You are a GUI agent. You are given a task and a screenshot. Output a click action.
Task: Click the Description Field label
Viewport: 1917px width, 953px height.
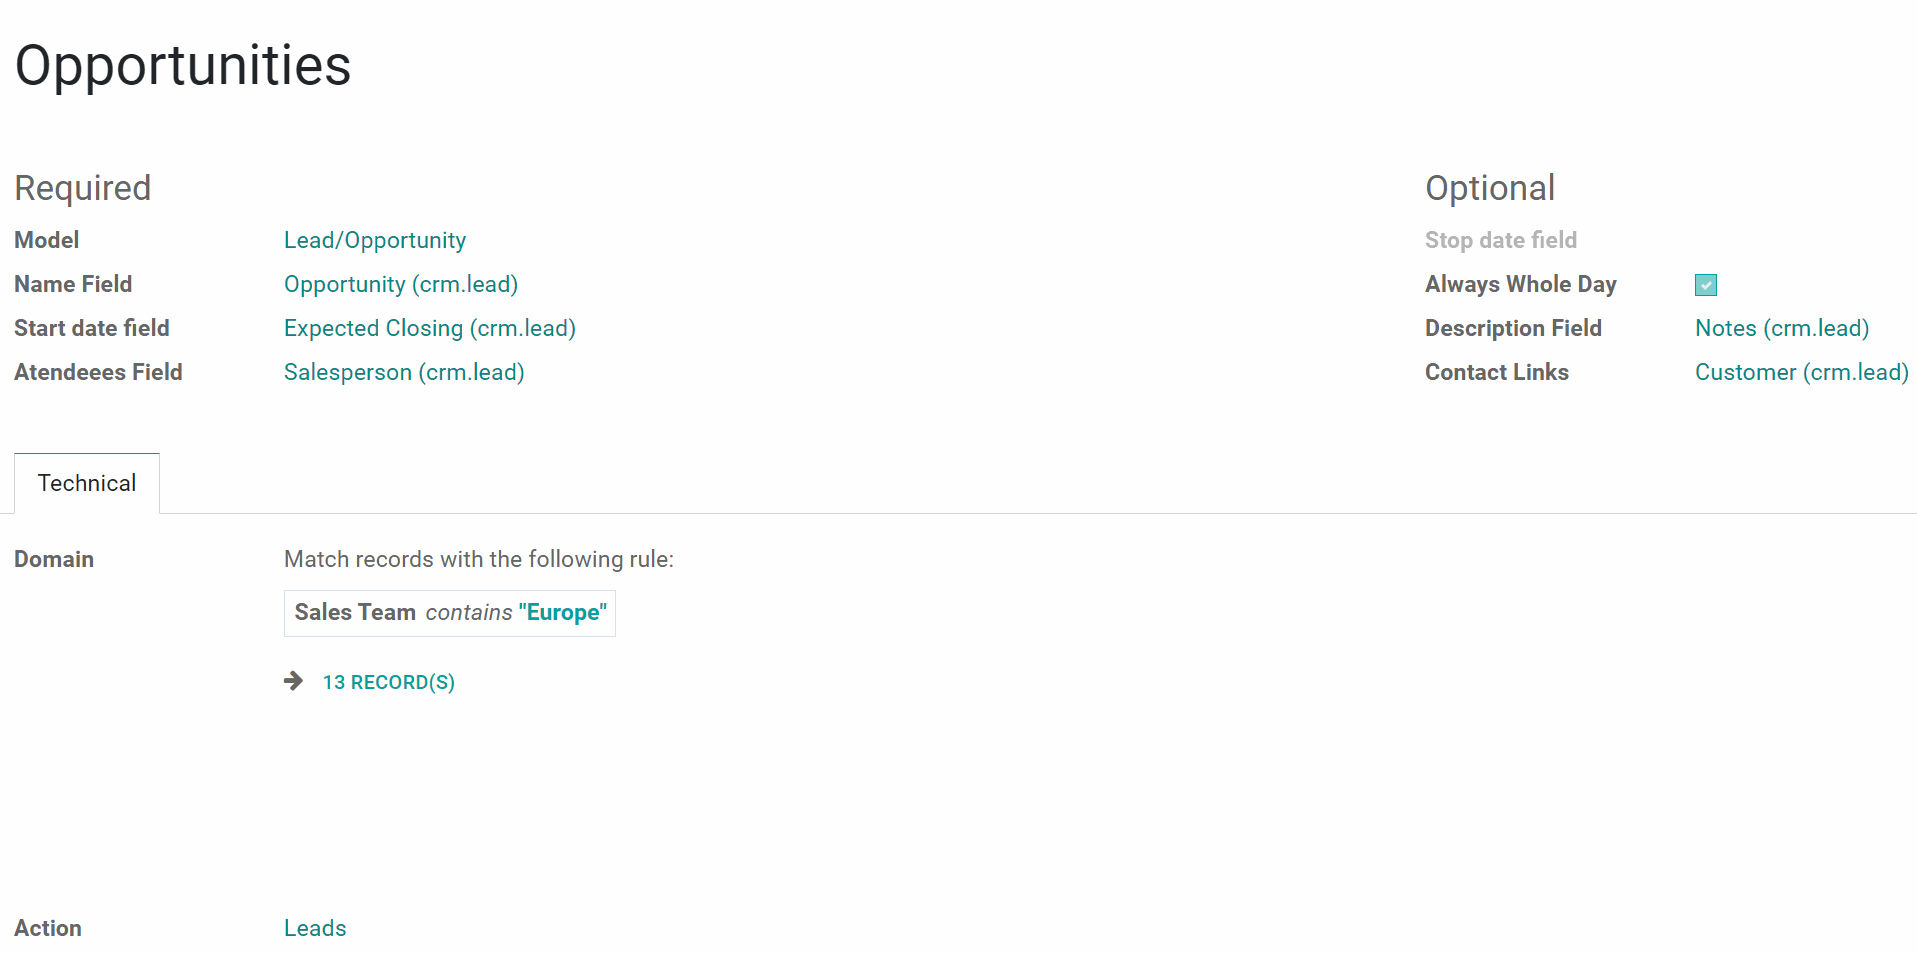pyautogui.click(x=1513, y=328)
